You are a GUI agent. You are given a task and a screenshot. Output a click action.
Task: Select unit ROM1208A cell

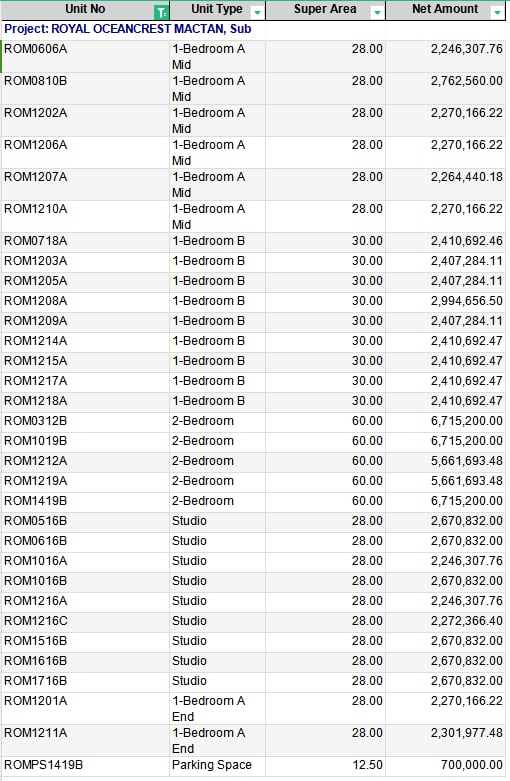(85, 301)
